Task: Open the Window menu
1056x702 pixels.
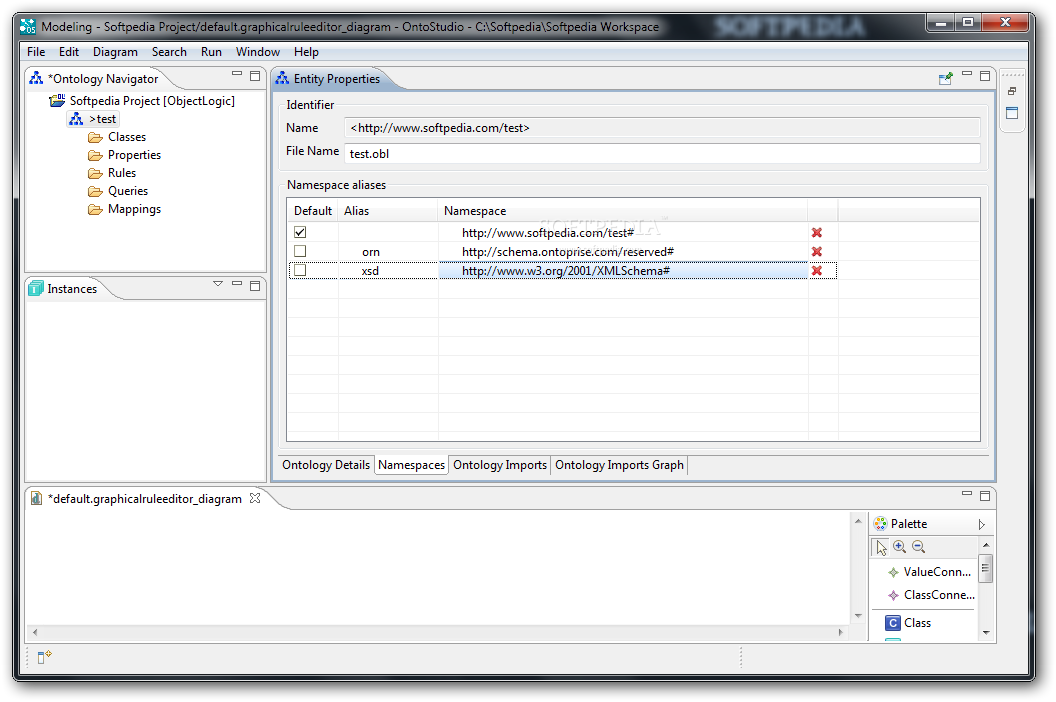Action: tap(258, 52)
